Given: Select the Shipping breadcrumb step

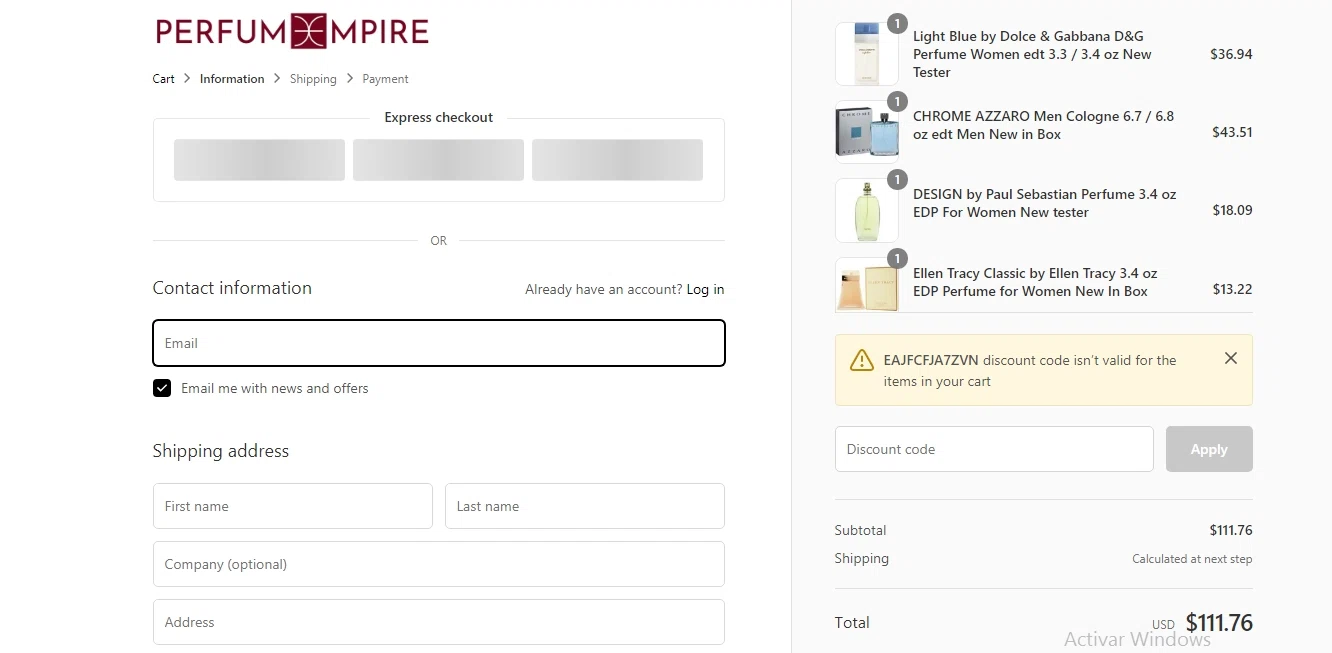Looking at the screenshot, I should tap(313, 79).
